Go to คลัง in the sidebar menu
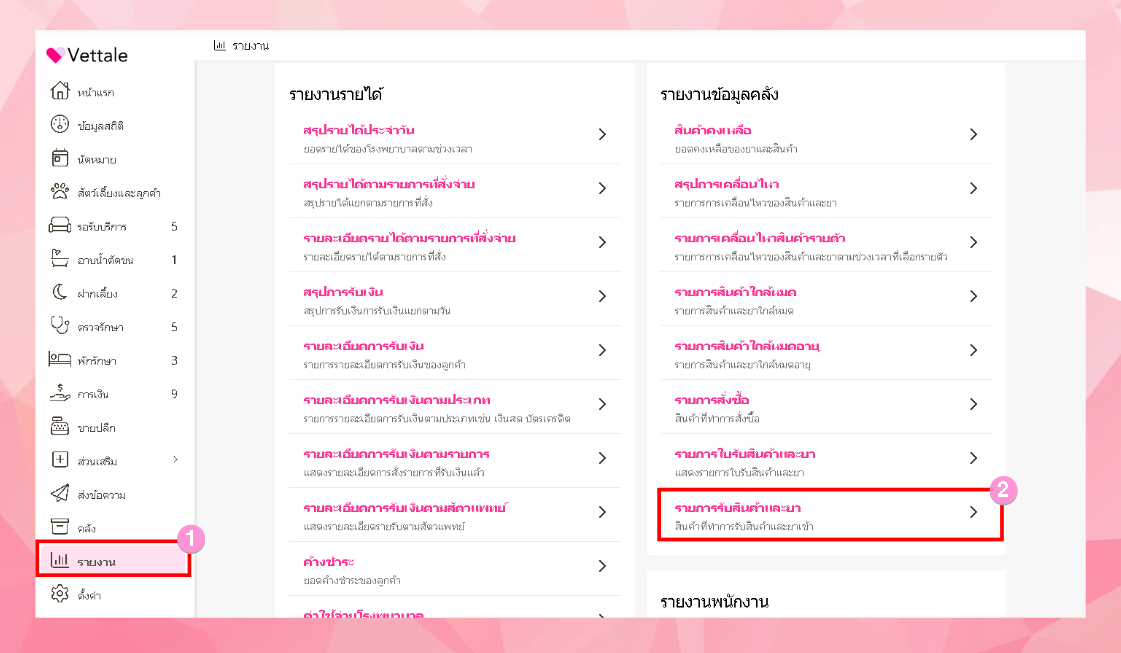 (86, 528)
